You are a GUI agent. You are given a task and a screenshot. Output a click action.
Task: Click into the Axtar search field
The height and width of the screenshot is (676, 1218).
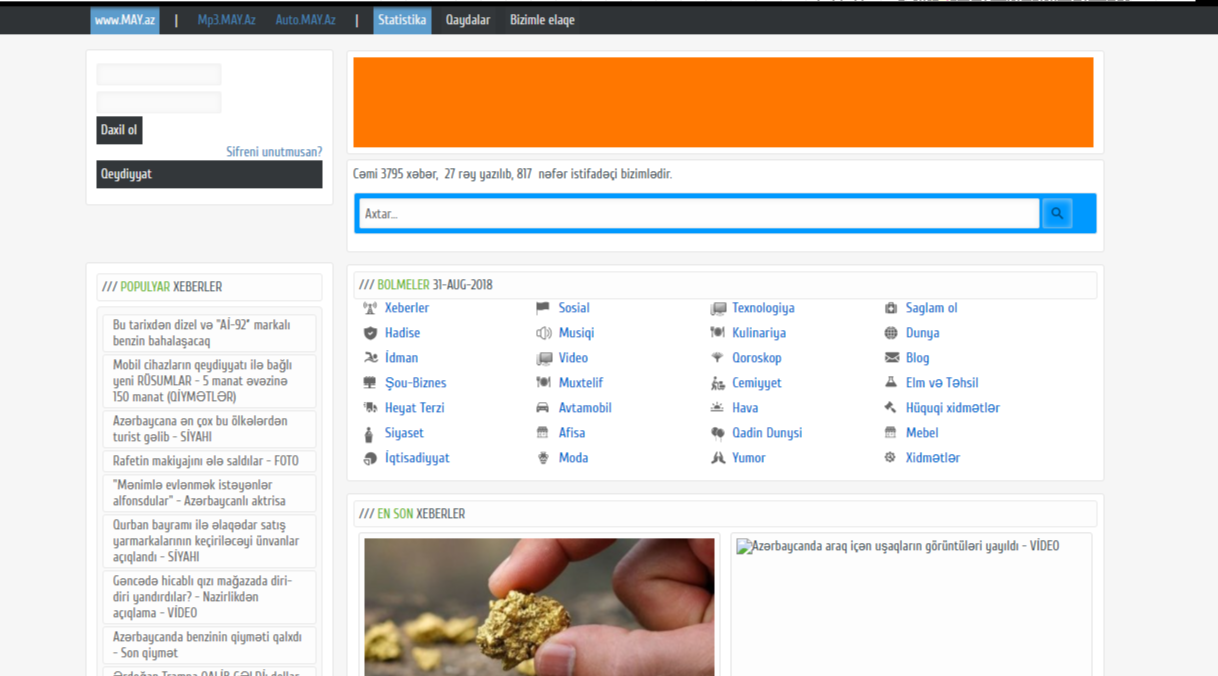pyautogui.click(x=698, y=213)
